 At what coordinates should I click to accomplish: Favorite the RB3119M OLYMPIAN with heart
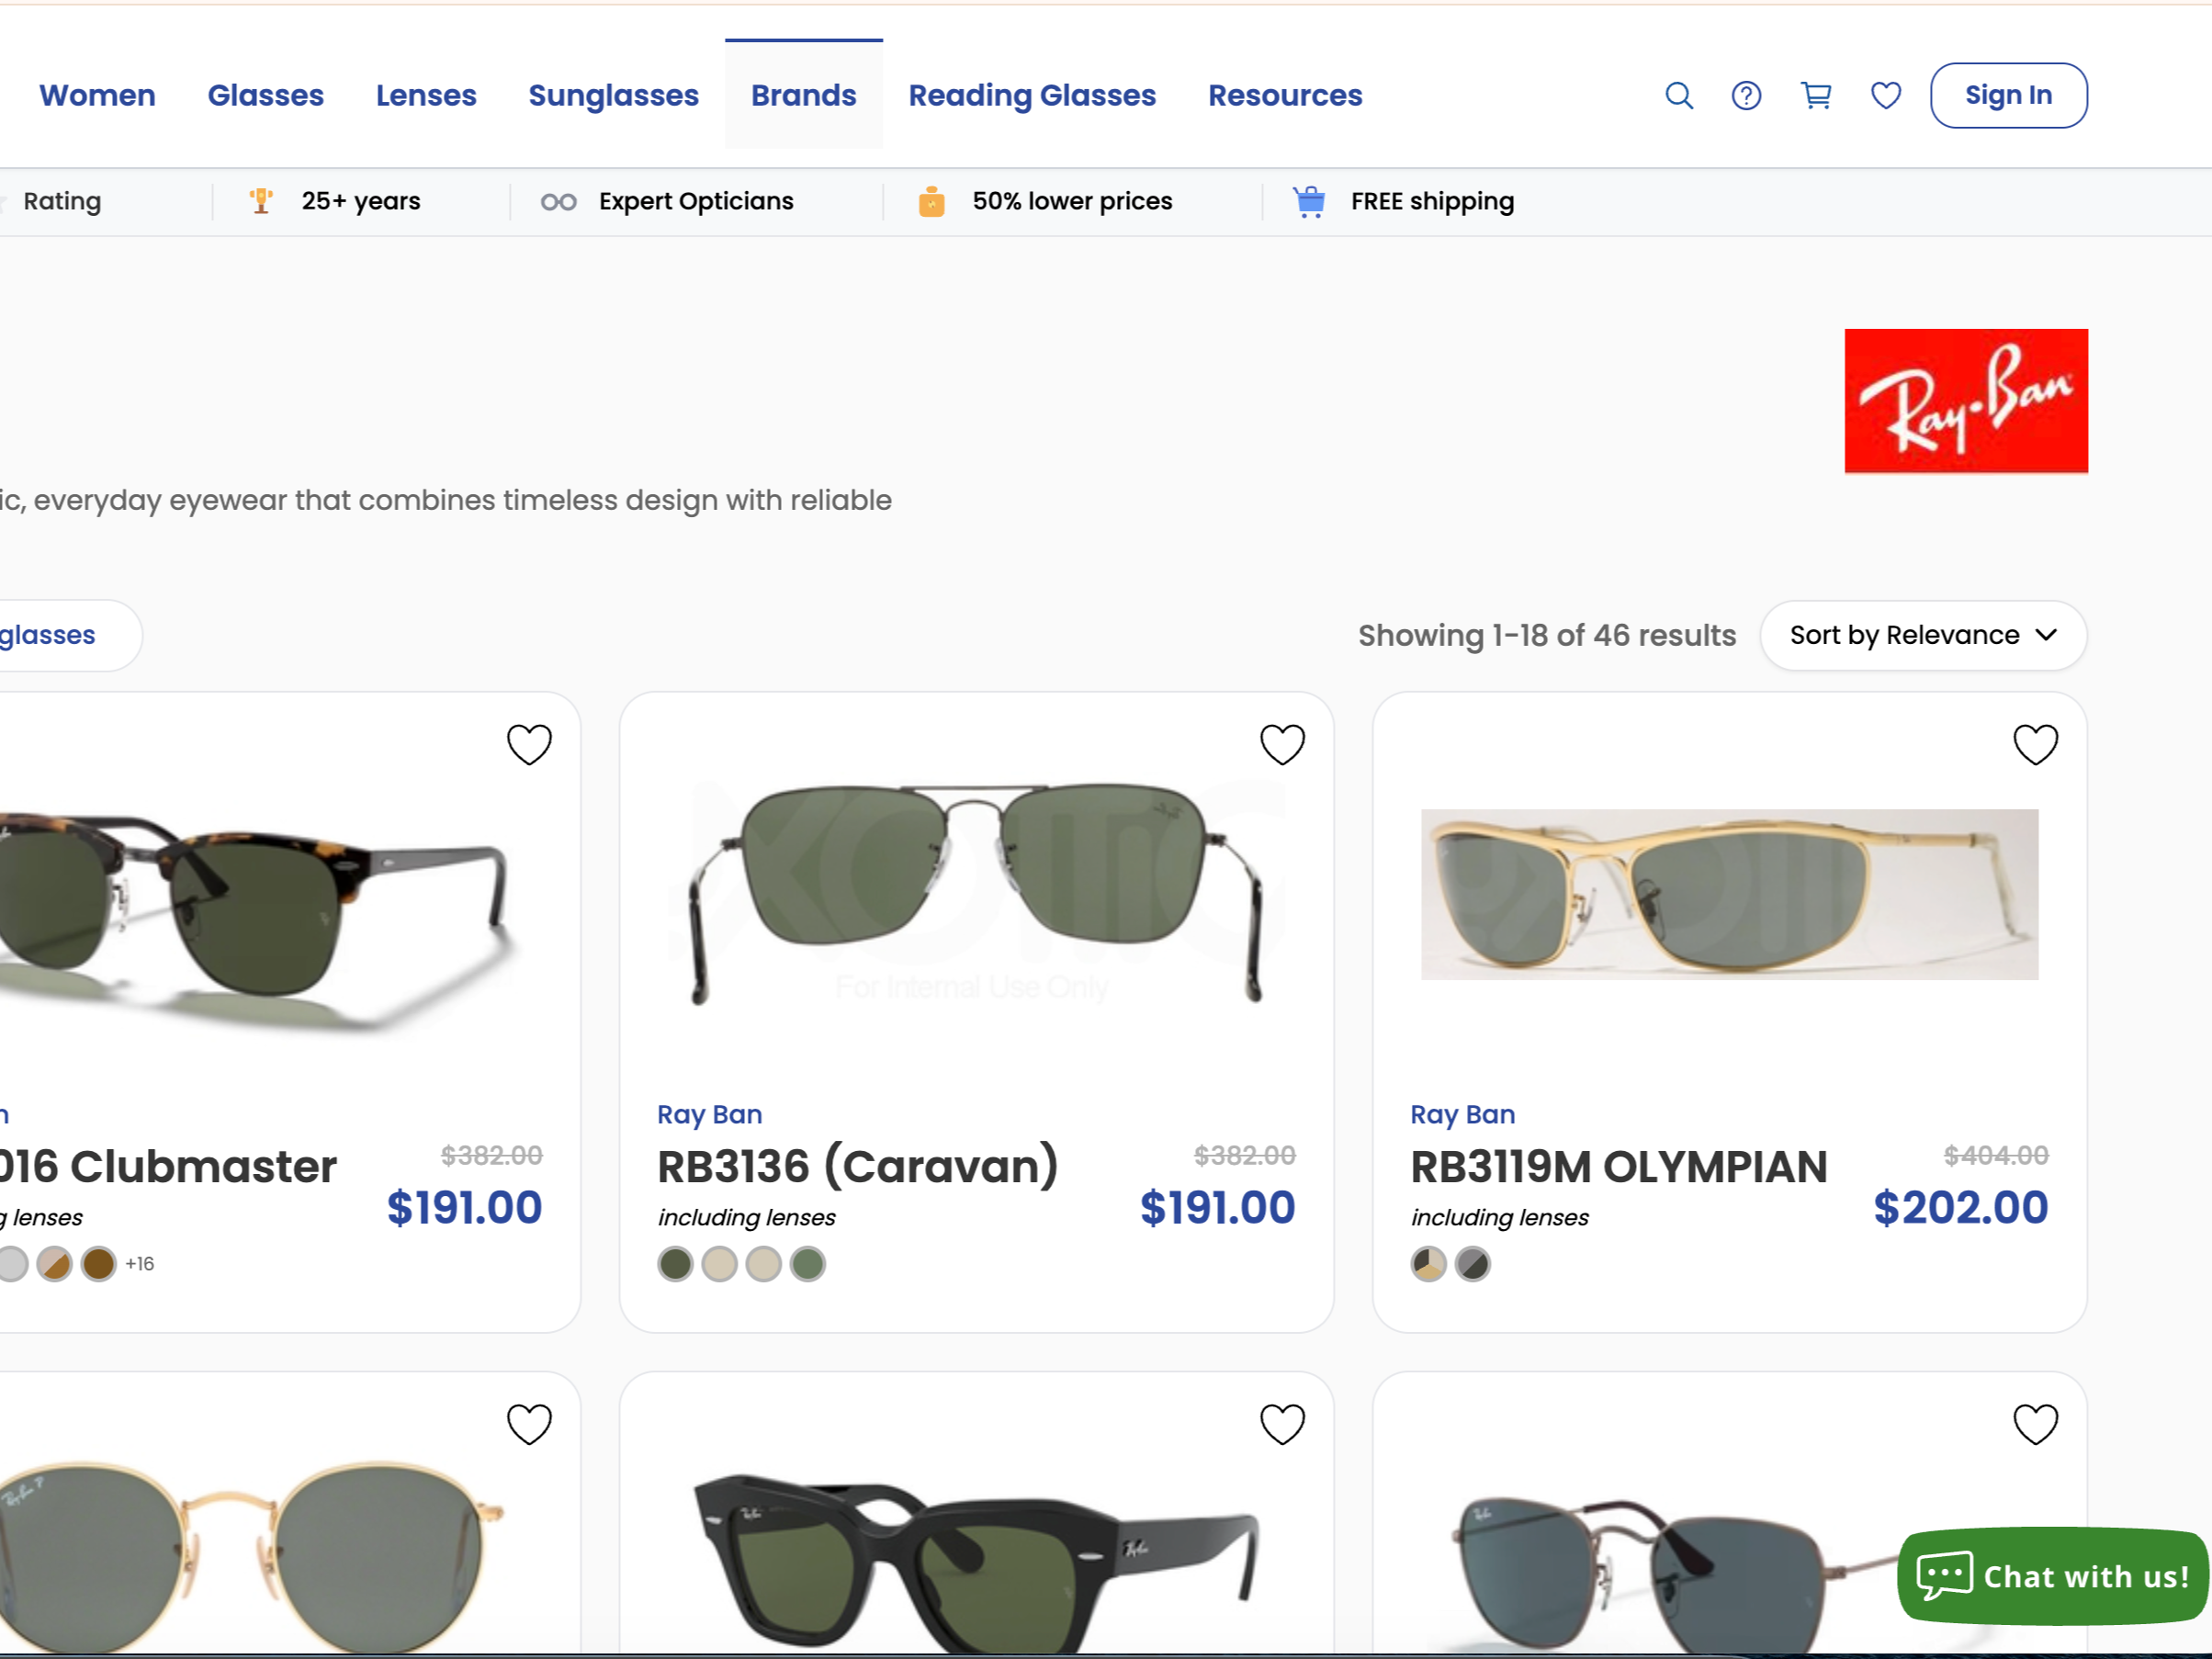click(x=2035, y=745)
